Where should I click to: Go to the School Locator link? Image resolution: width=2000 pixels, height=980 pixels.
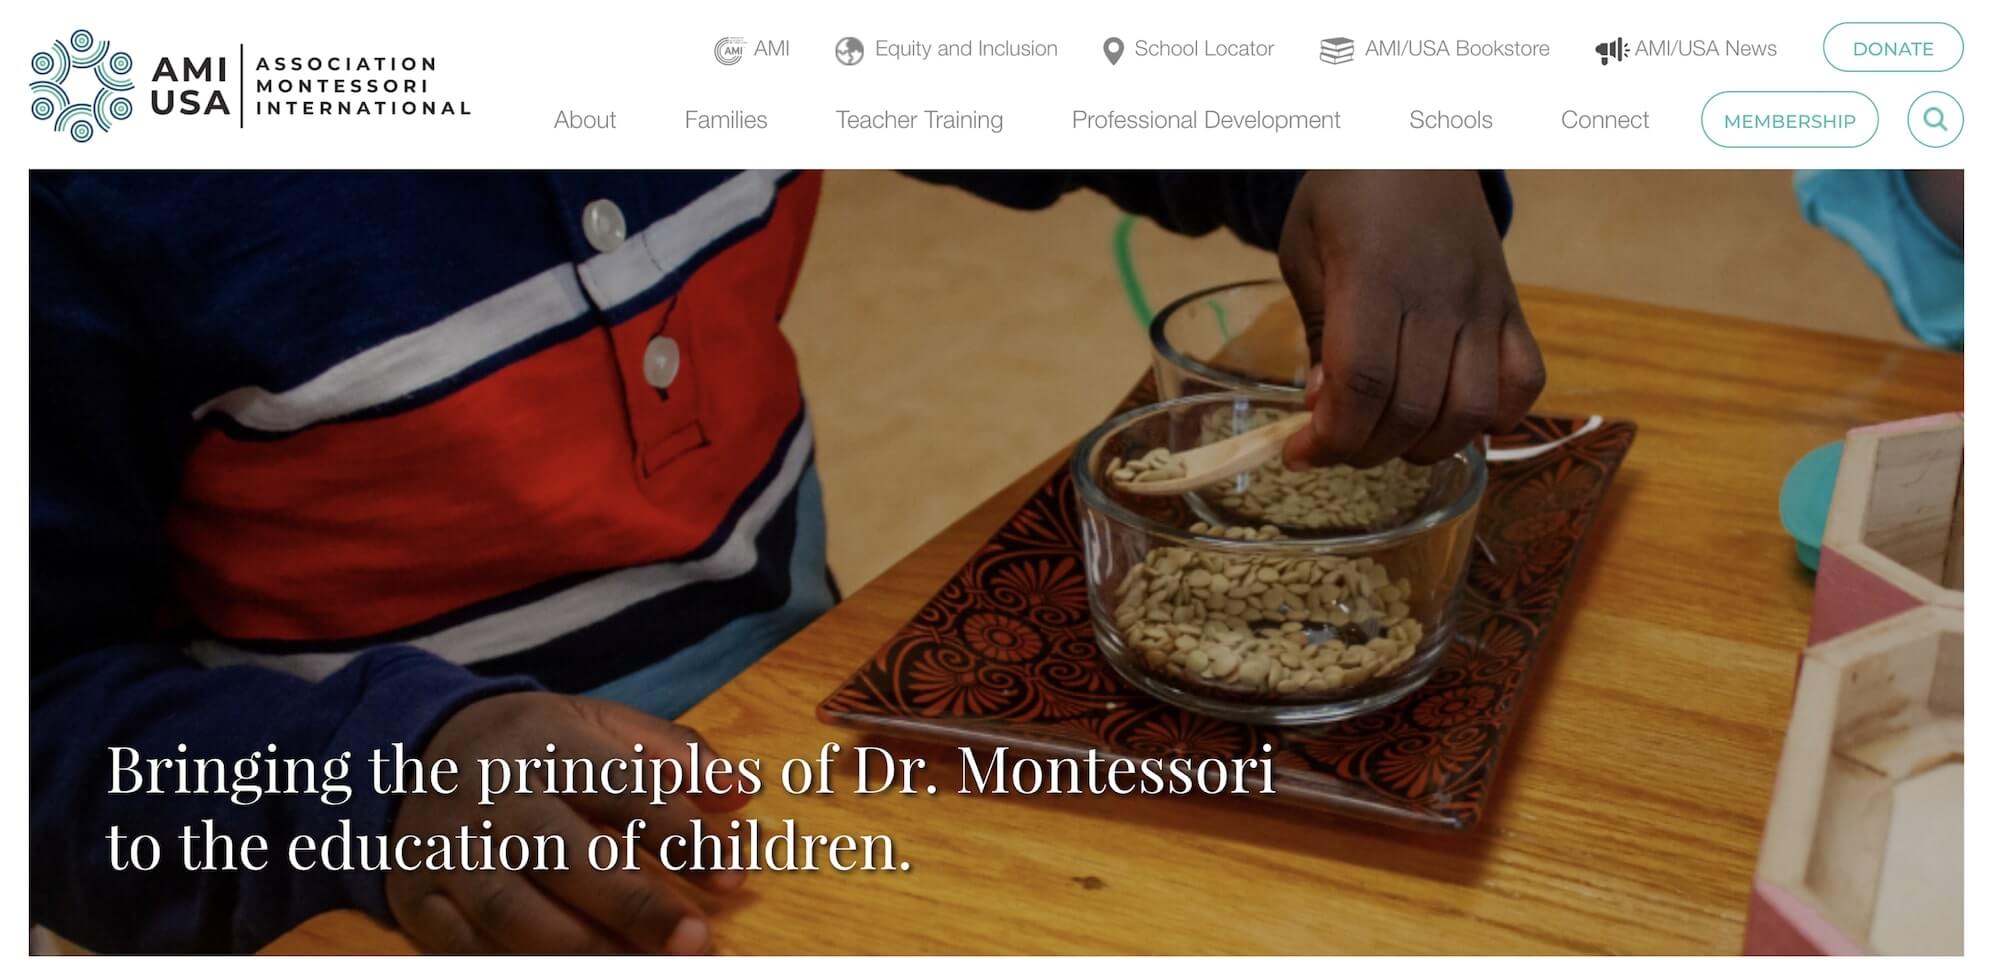[1204, 49]
